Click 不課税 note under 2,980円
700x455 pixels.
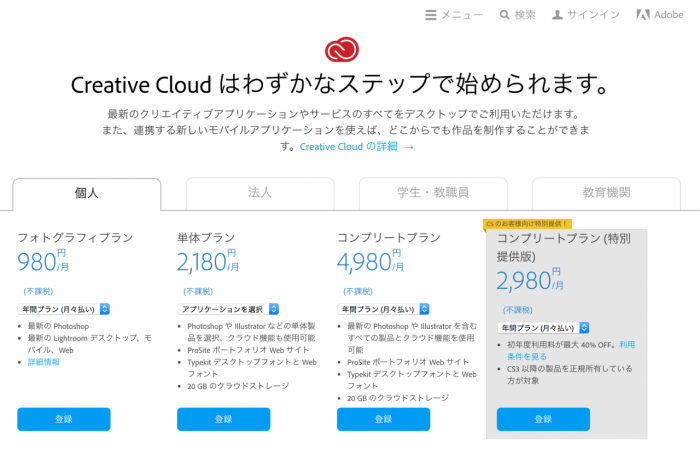518,310
